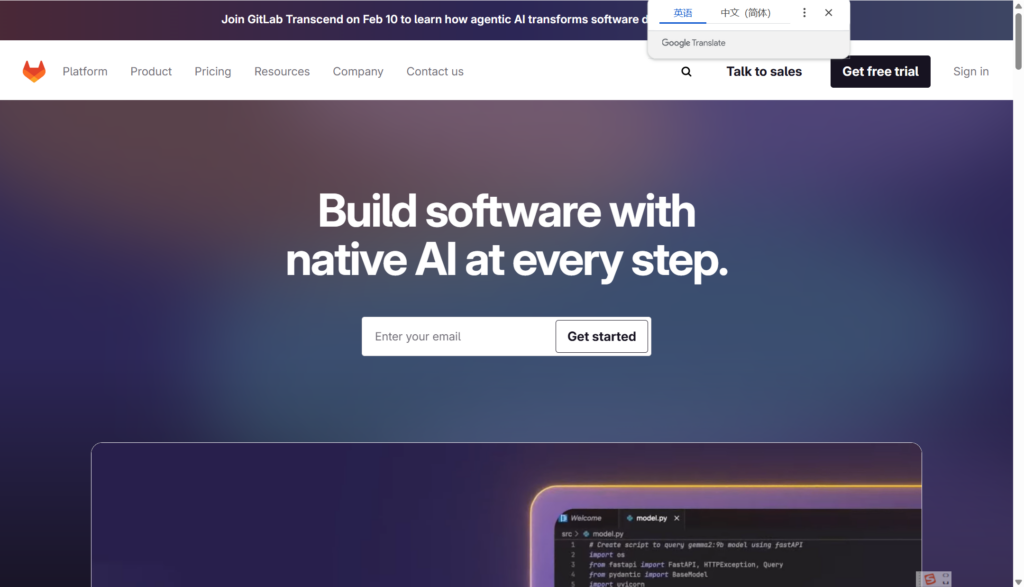Click the 'Build software with' hero heading
Screen dimensions: 1024x587
[506, 211]
